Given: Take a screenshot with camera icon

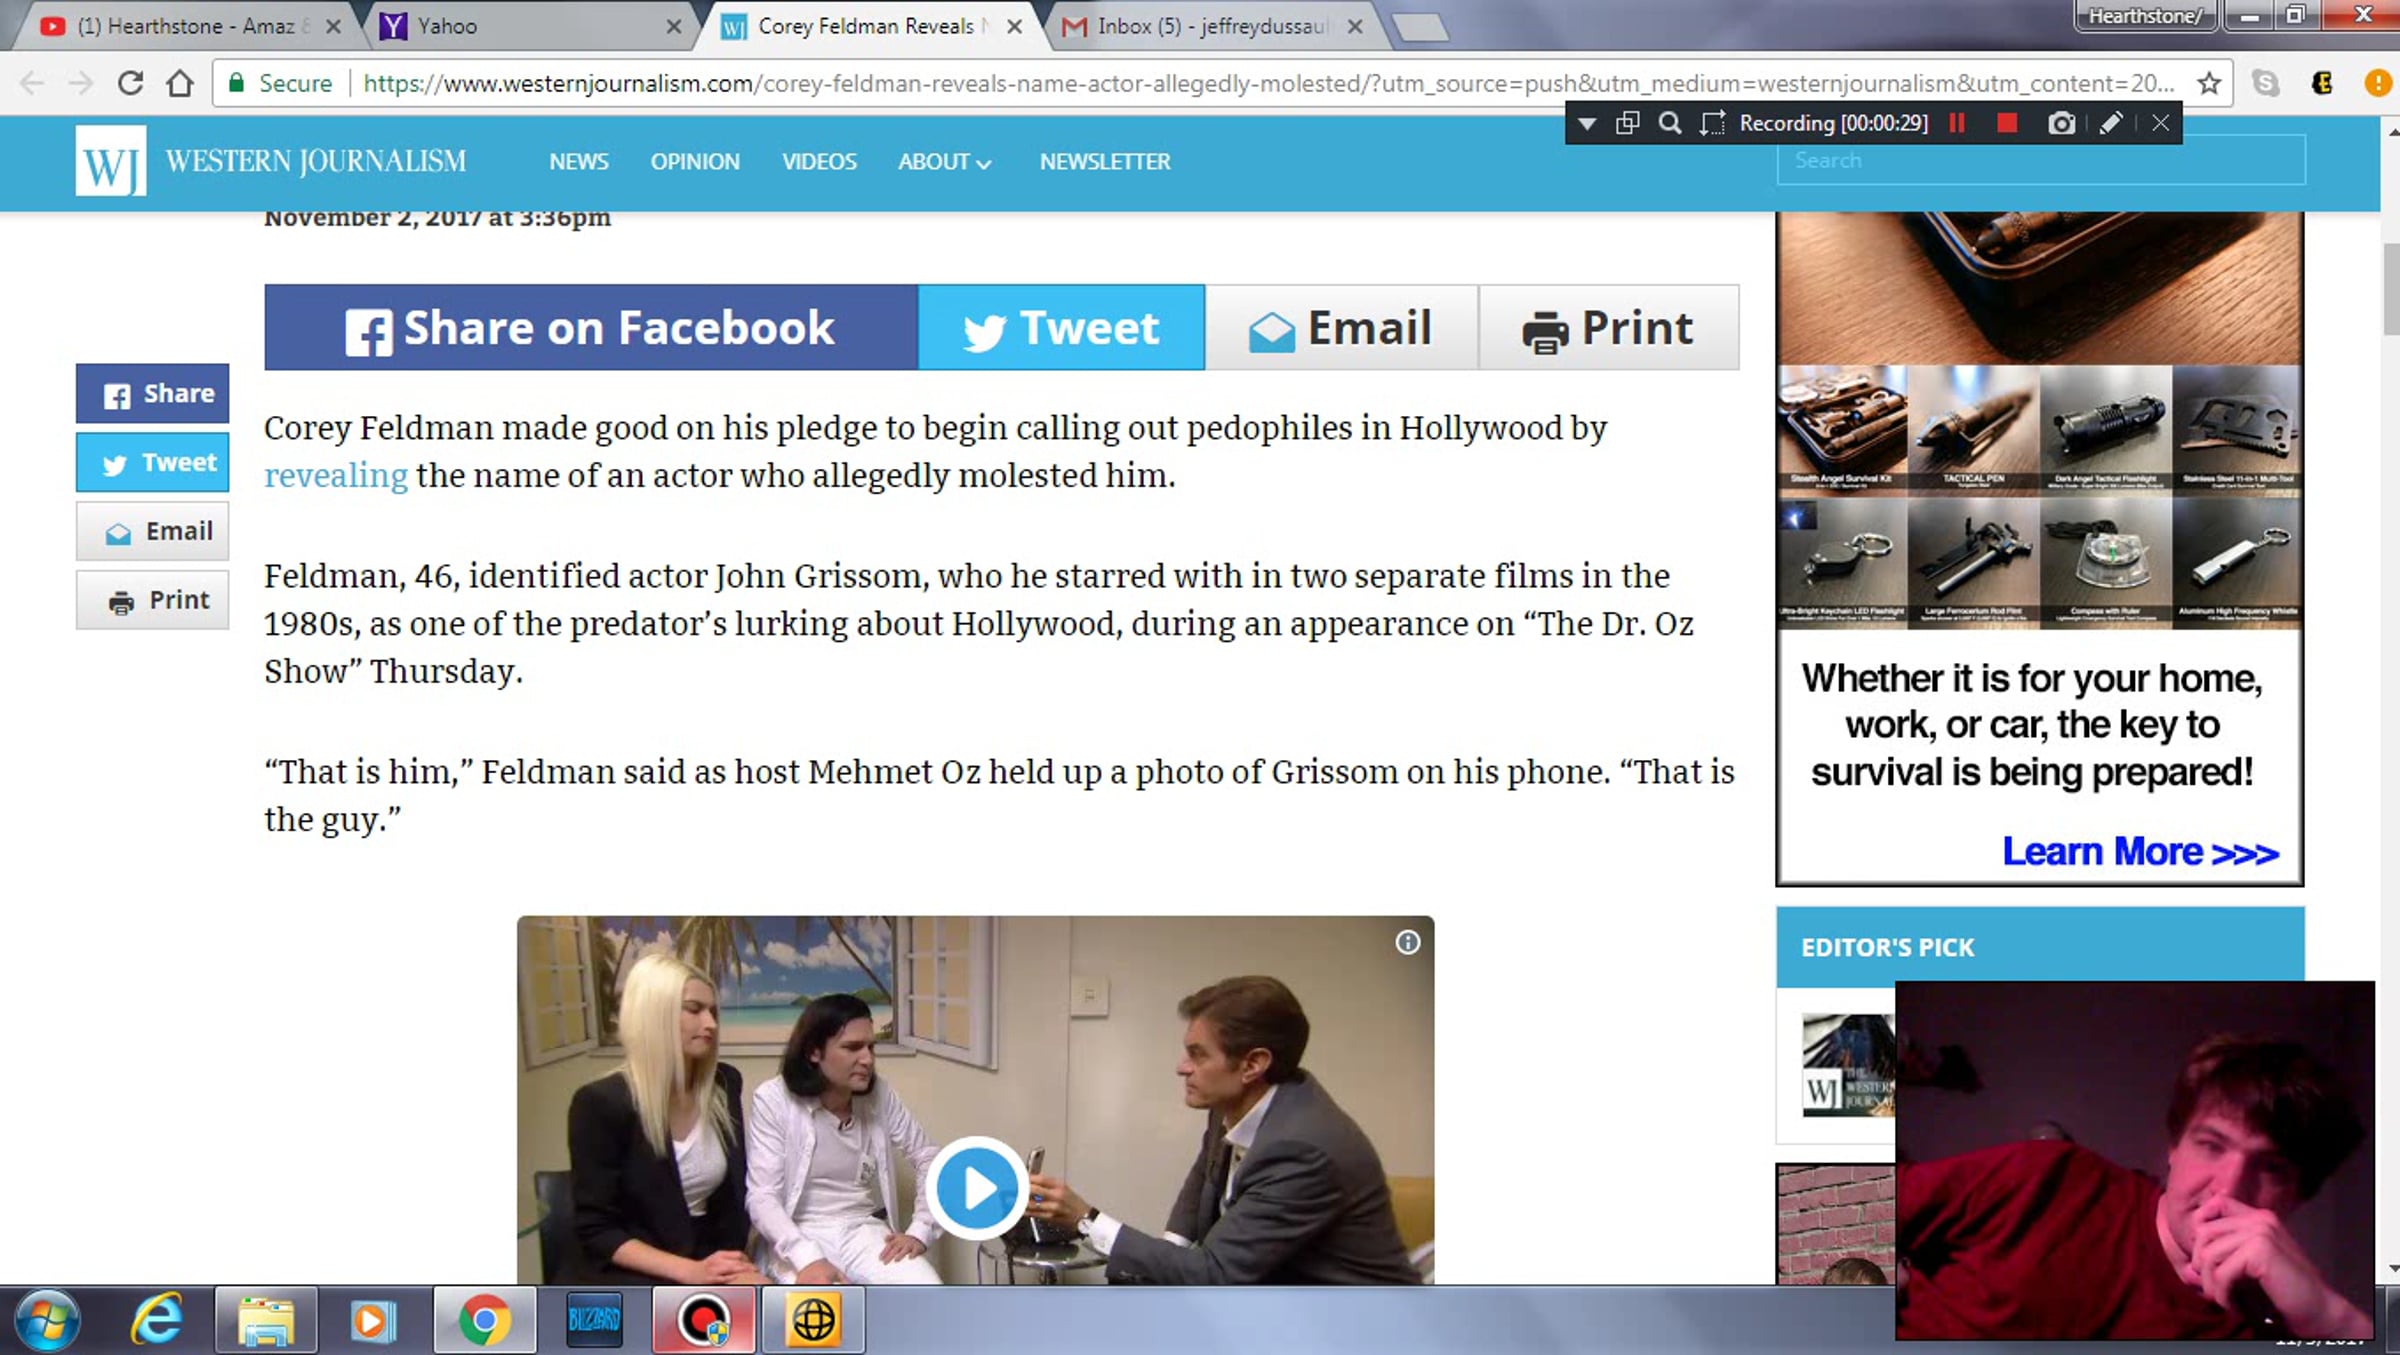Looking at the screenshot, I should [2061, 123].
